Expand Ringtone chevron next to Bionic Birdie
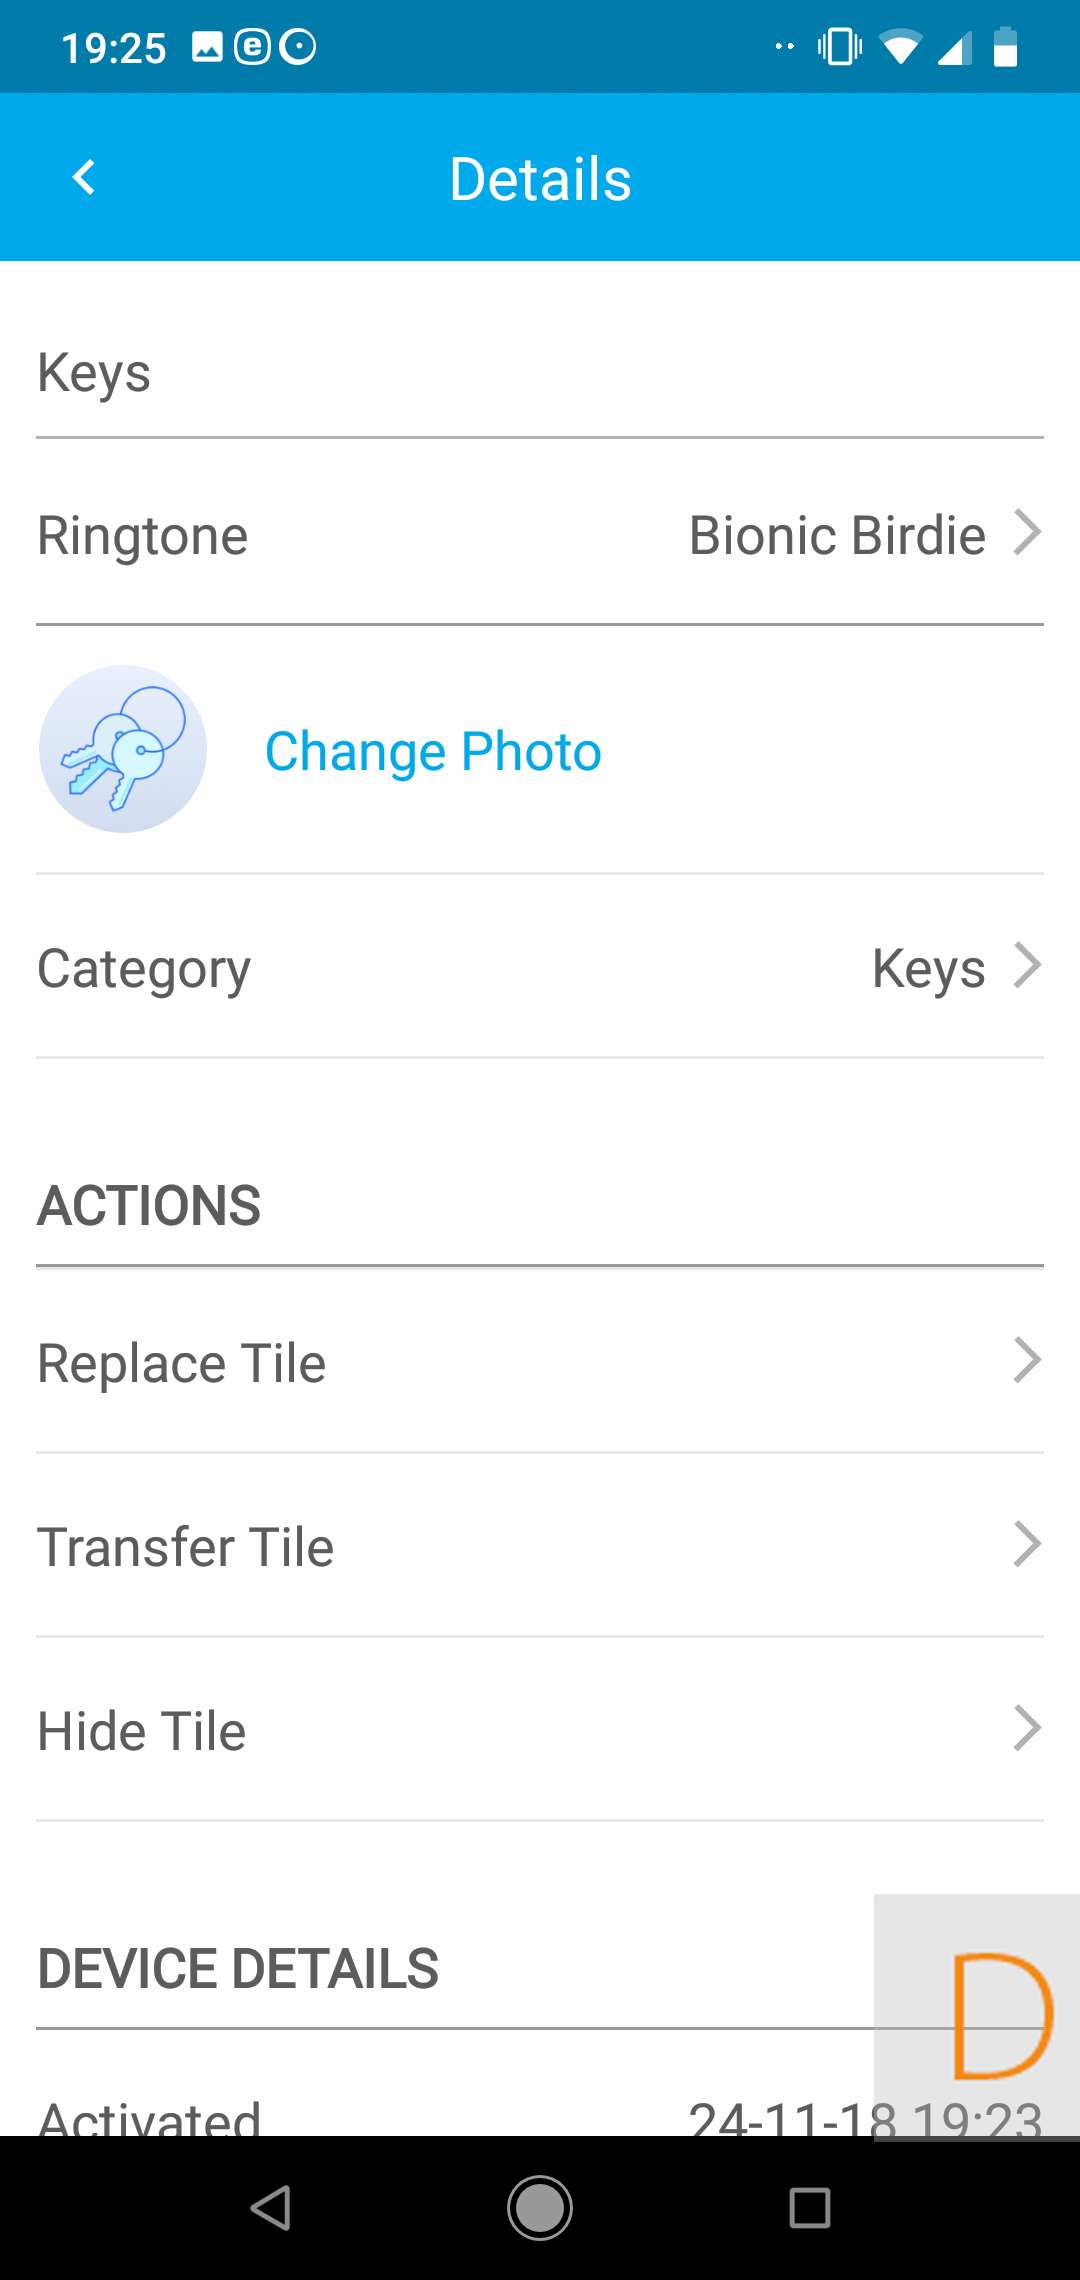The image size is (1080, 2280). [x=1027, y=532]
